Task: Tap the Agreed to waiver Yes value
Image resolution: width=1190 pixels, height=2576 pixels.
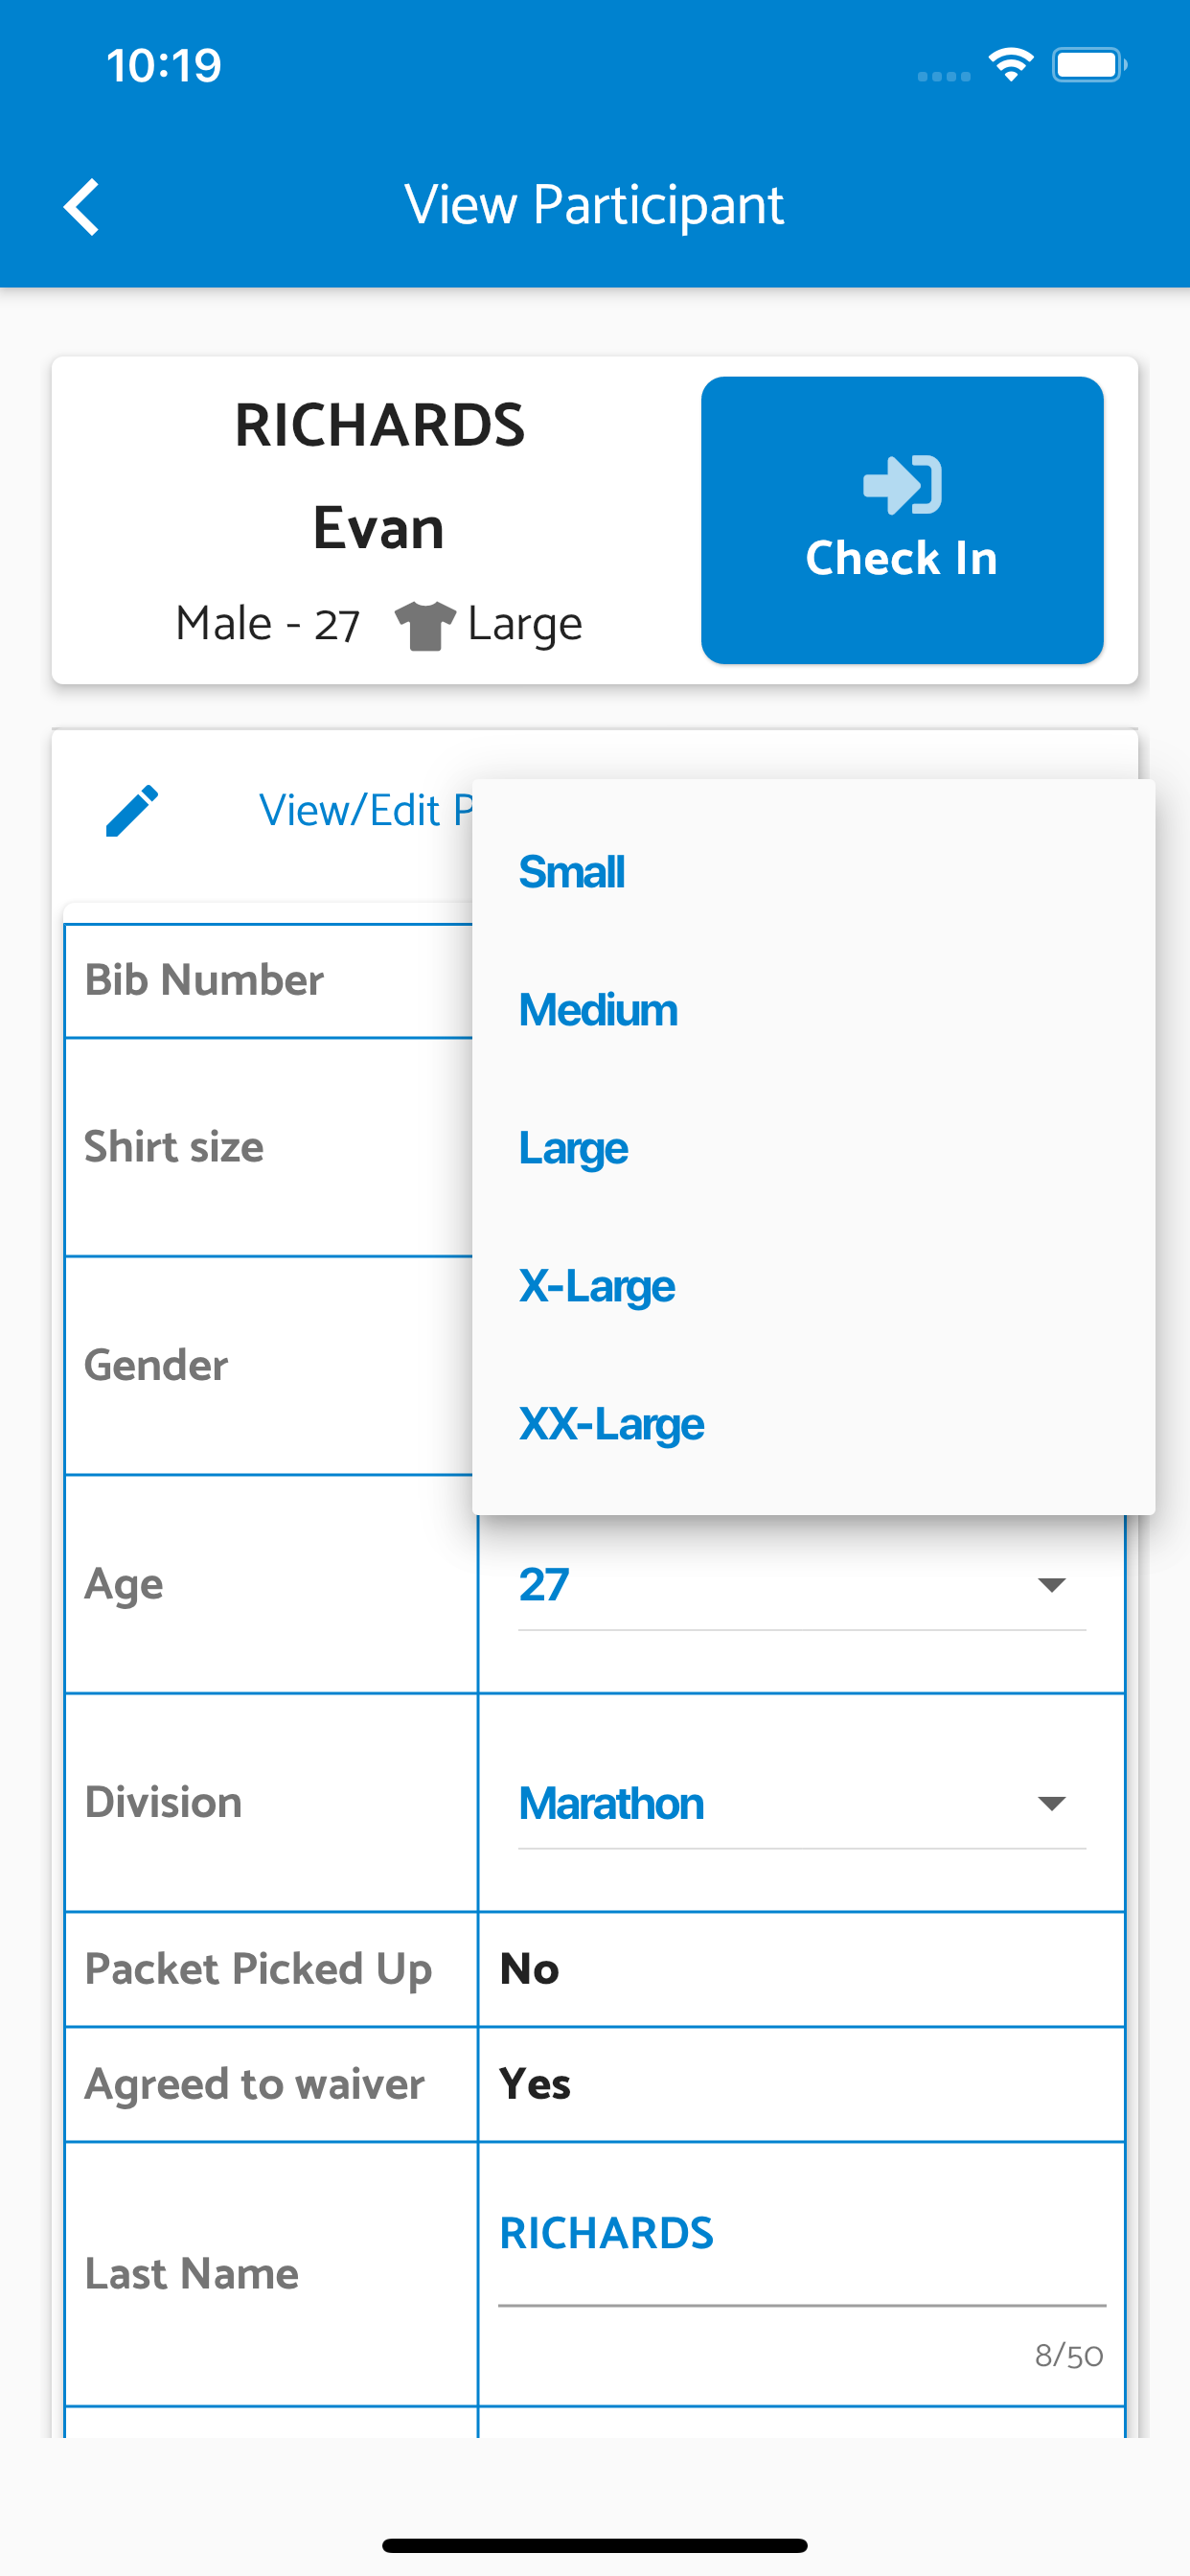Action: pyautogui.click(x=535, y=2084)
